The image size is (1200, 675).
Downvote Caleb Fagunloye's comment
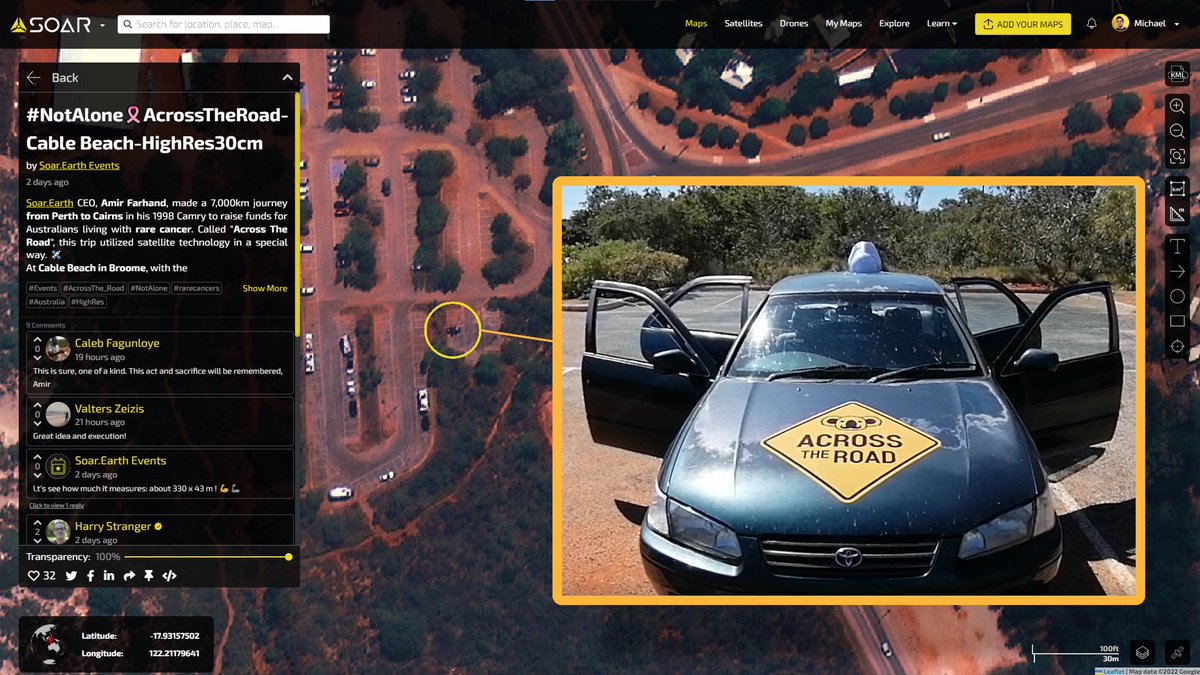(x=37, y=357)
